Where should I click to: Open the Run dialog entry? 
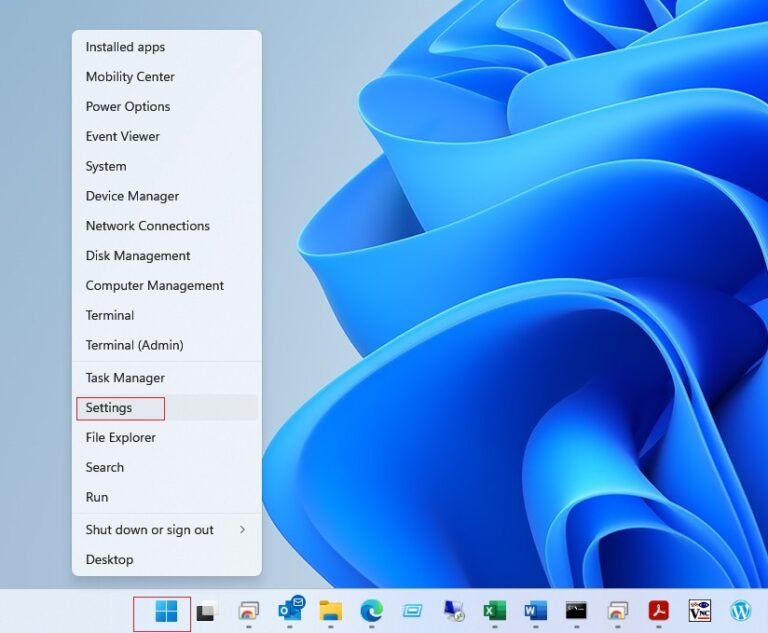(167, 497)
